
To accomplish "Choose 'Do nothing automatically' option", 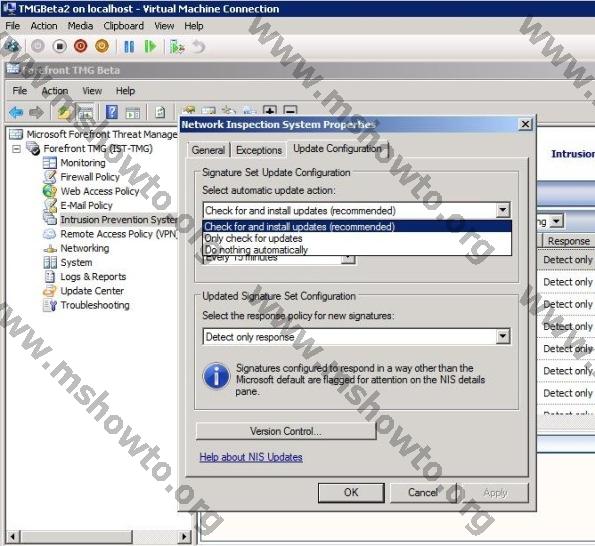I will tap(357, 249).
